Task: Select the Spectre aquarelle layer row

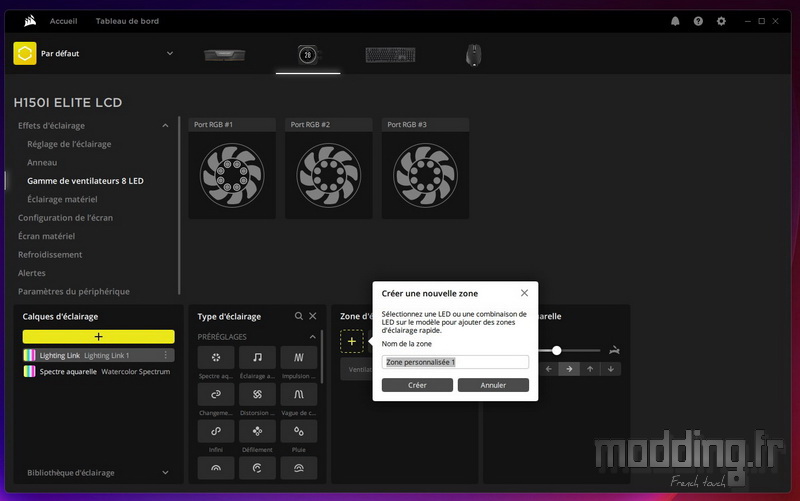Action: (98, 371)
